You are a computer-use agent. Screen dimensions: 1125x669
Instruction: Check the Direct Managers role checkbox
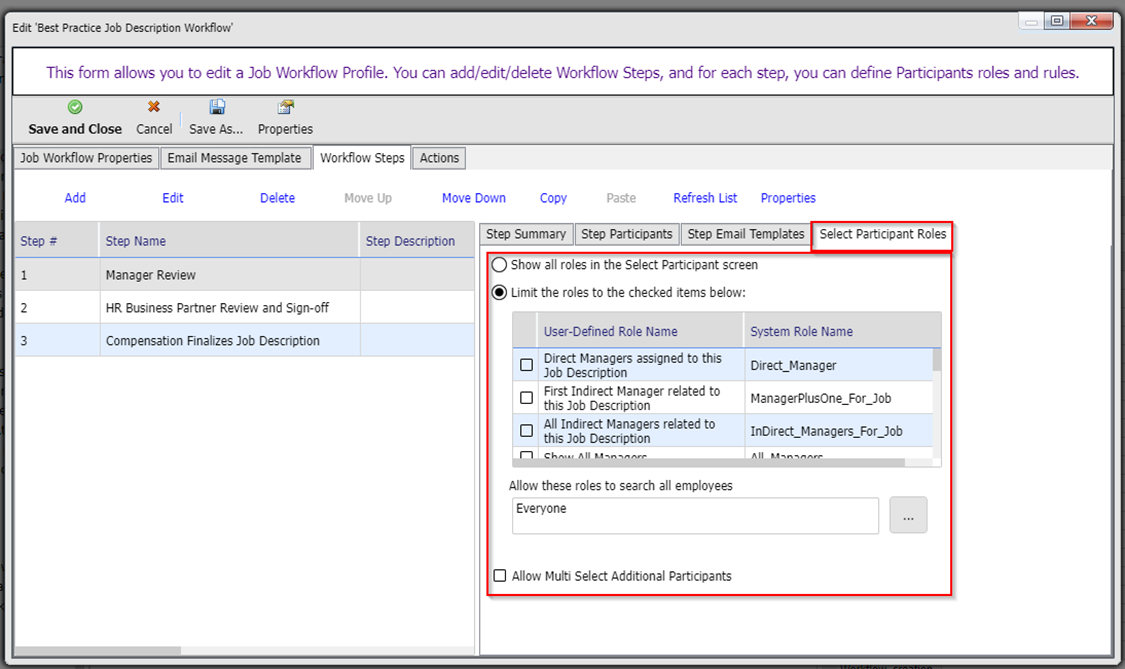click(527, 365)
